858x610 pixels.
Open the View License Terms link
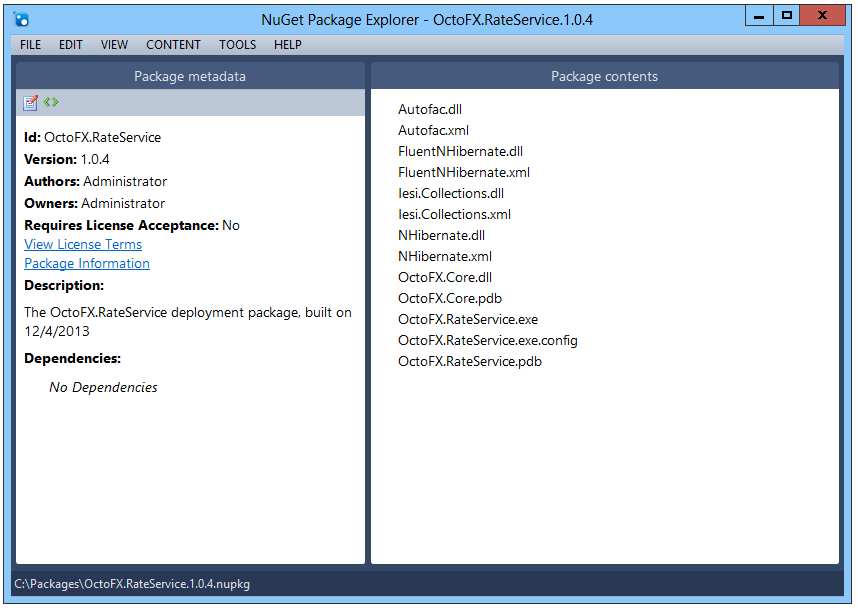coord(82,244)
